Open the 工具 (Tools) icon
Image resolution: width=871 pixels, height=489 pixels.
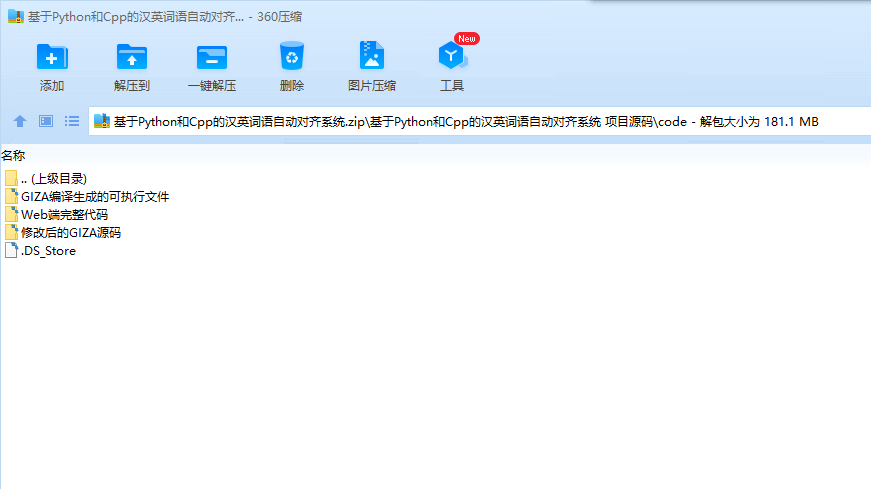(452, 56)
